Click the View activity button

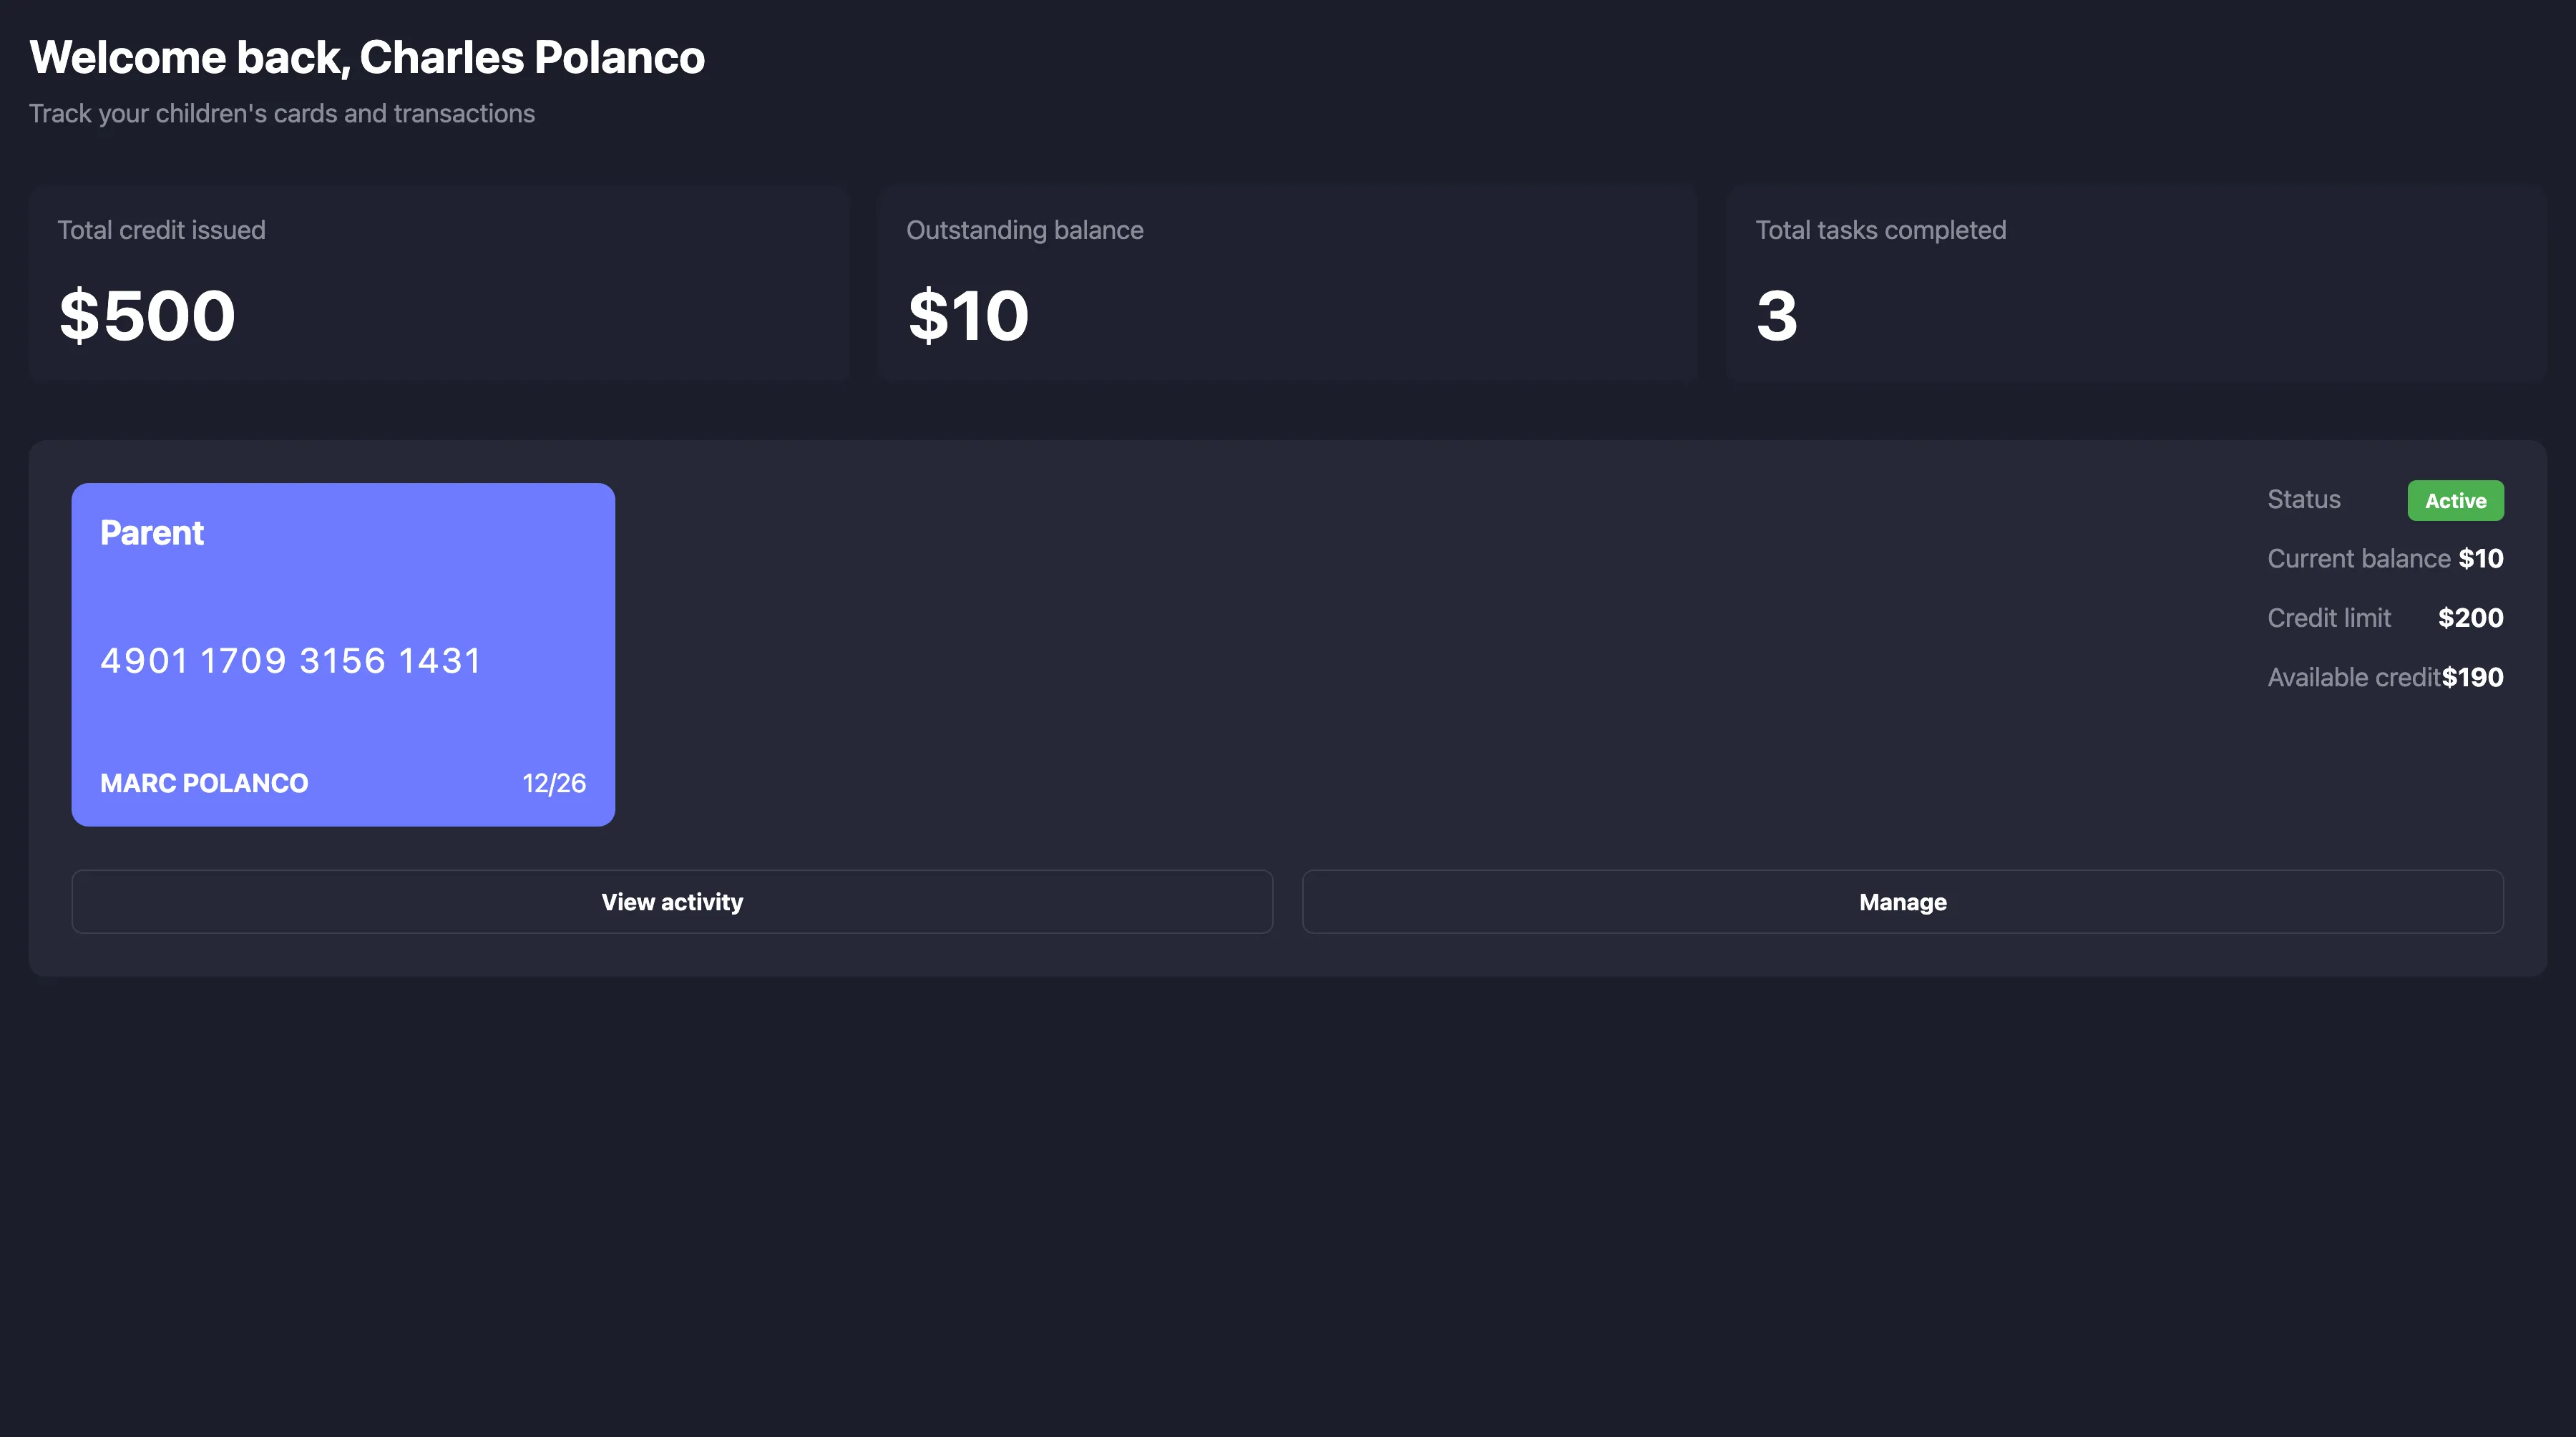671,901
